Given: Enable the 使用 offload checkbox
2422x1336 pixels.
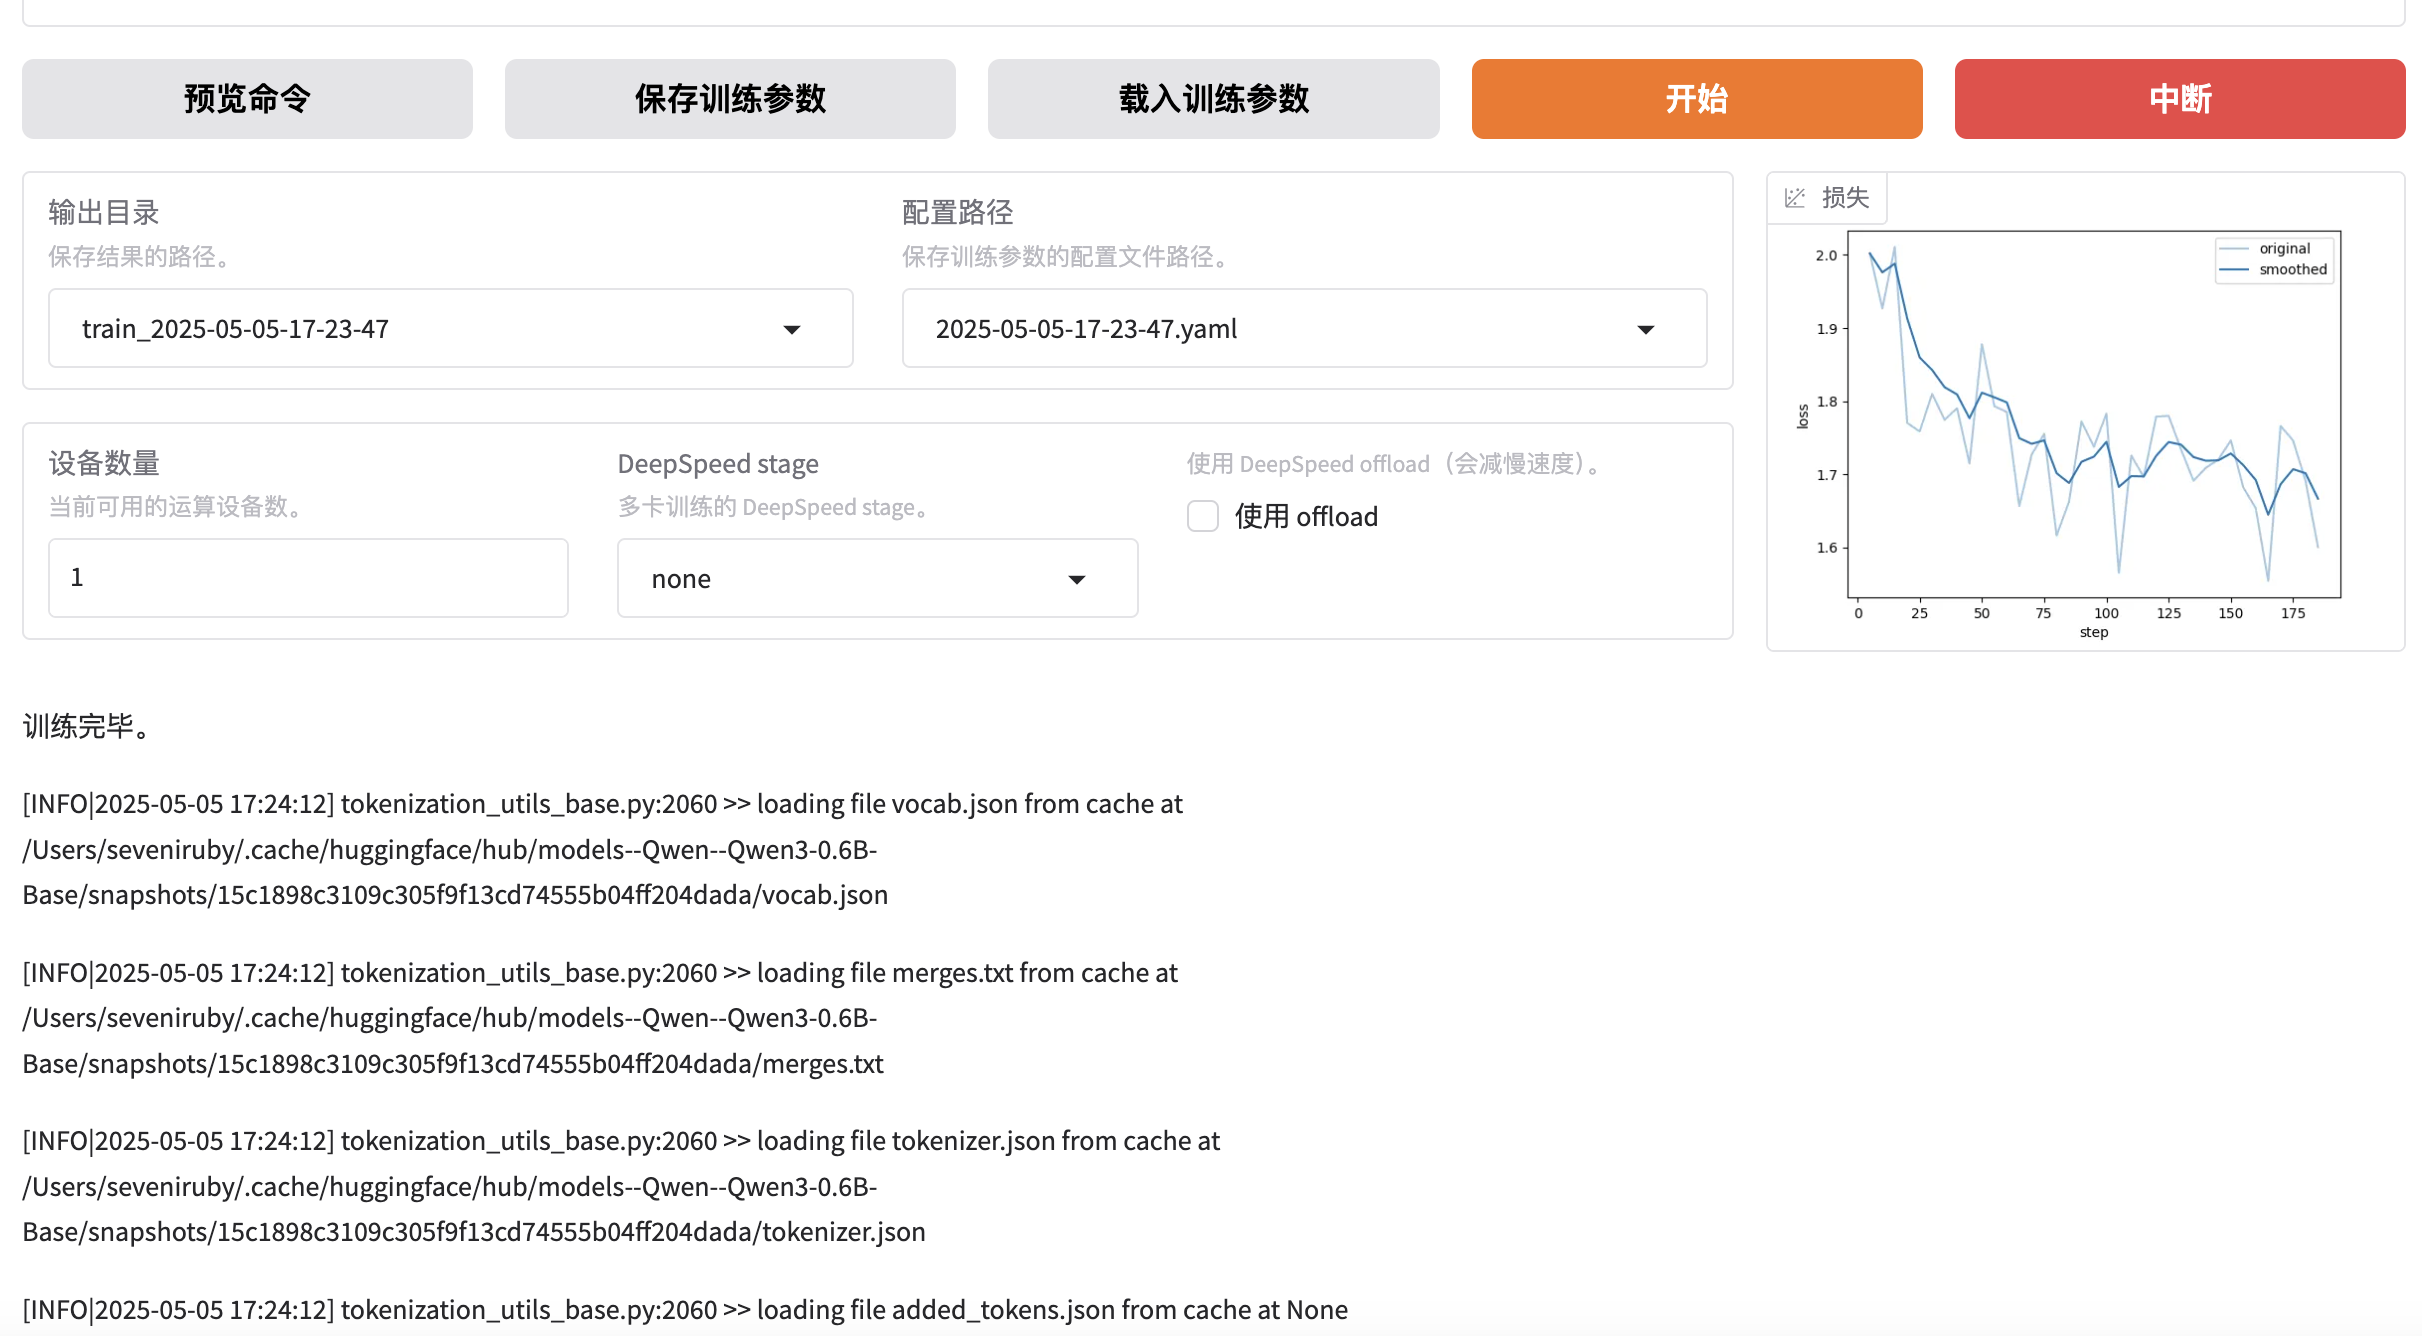Looking at the screenshot, I should tap(1203, 516).
